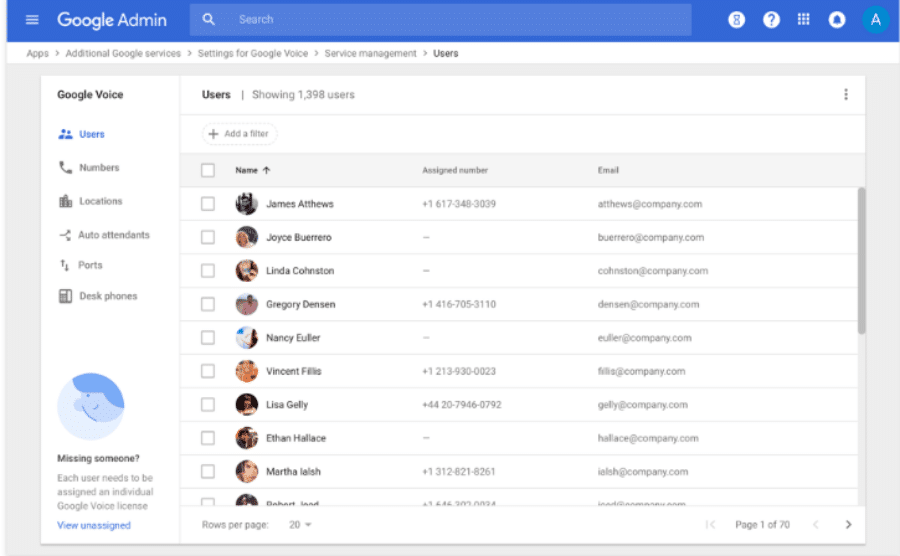This screenshot has width=900, height=556.
Task: Click email densen@company.com
Action: [648, 304]
